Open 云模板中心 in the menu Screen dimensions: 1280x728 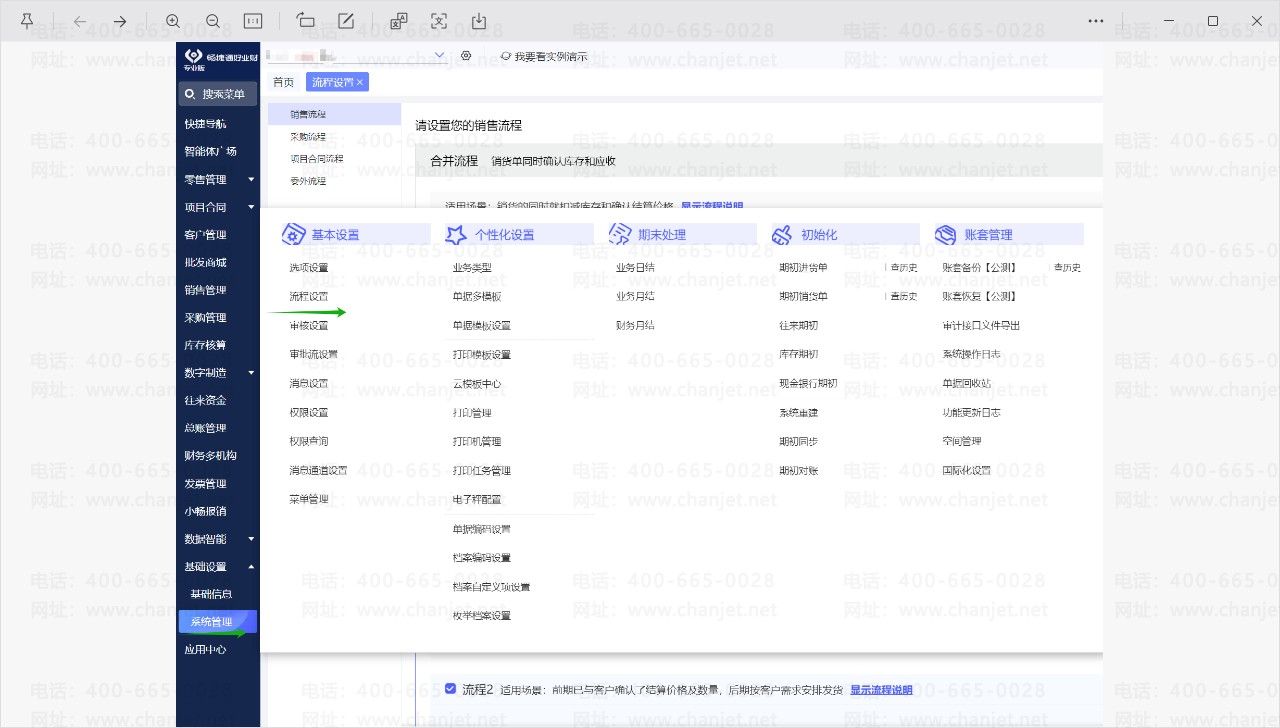tap(477, 384)
